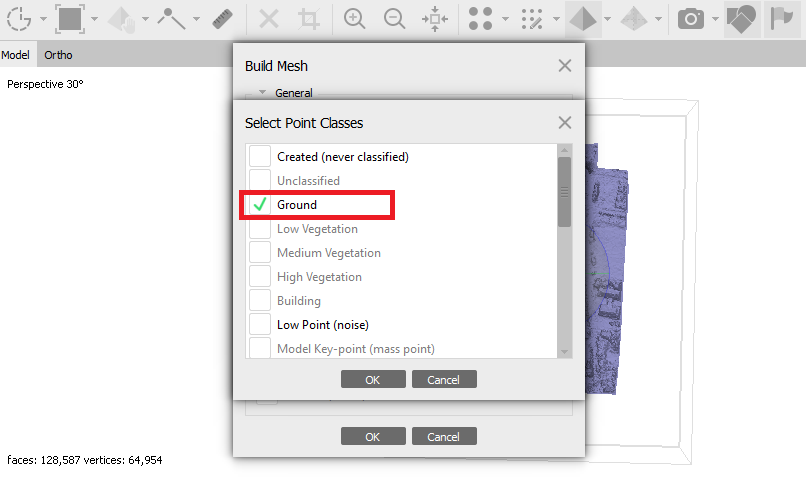Click Cancel in Build Mesh dialog
The height and width of the screenshot is (479, 806).
(x=444, y=436)
